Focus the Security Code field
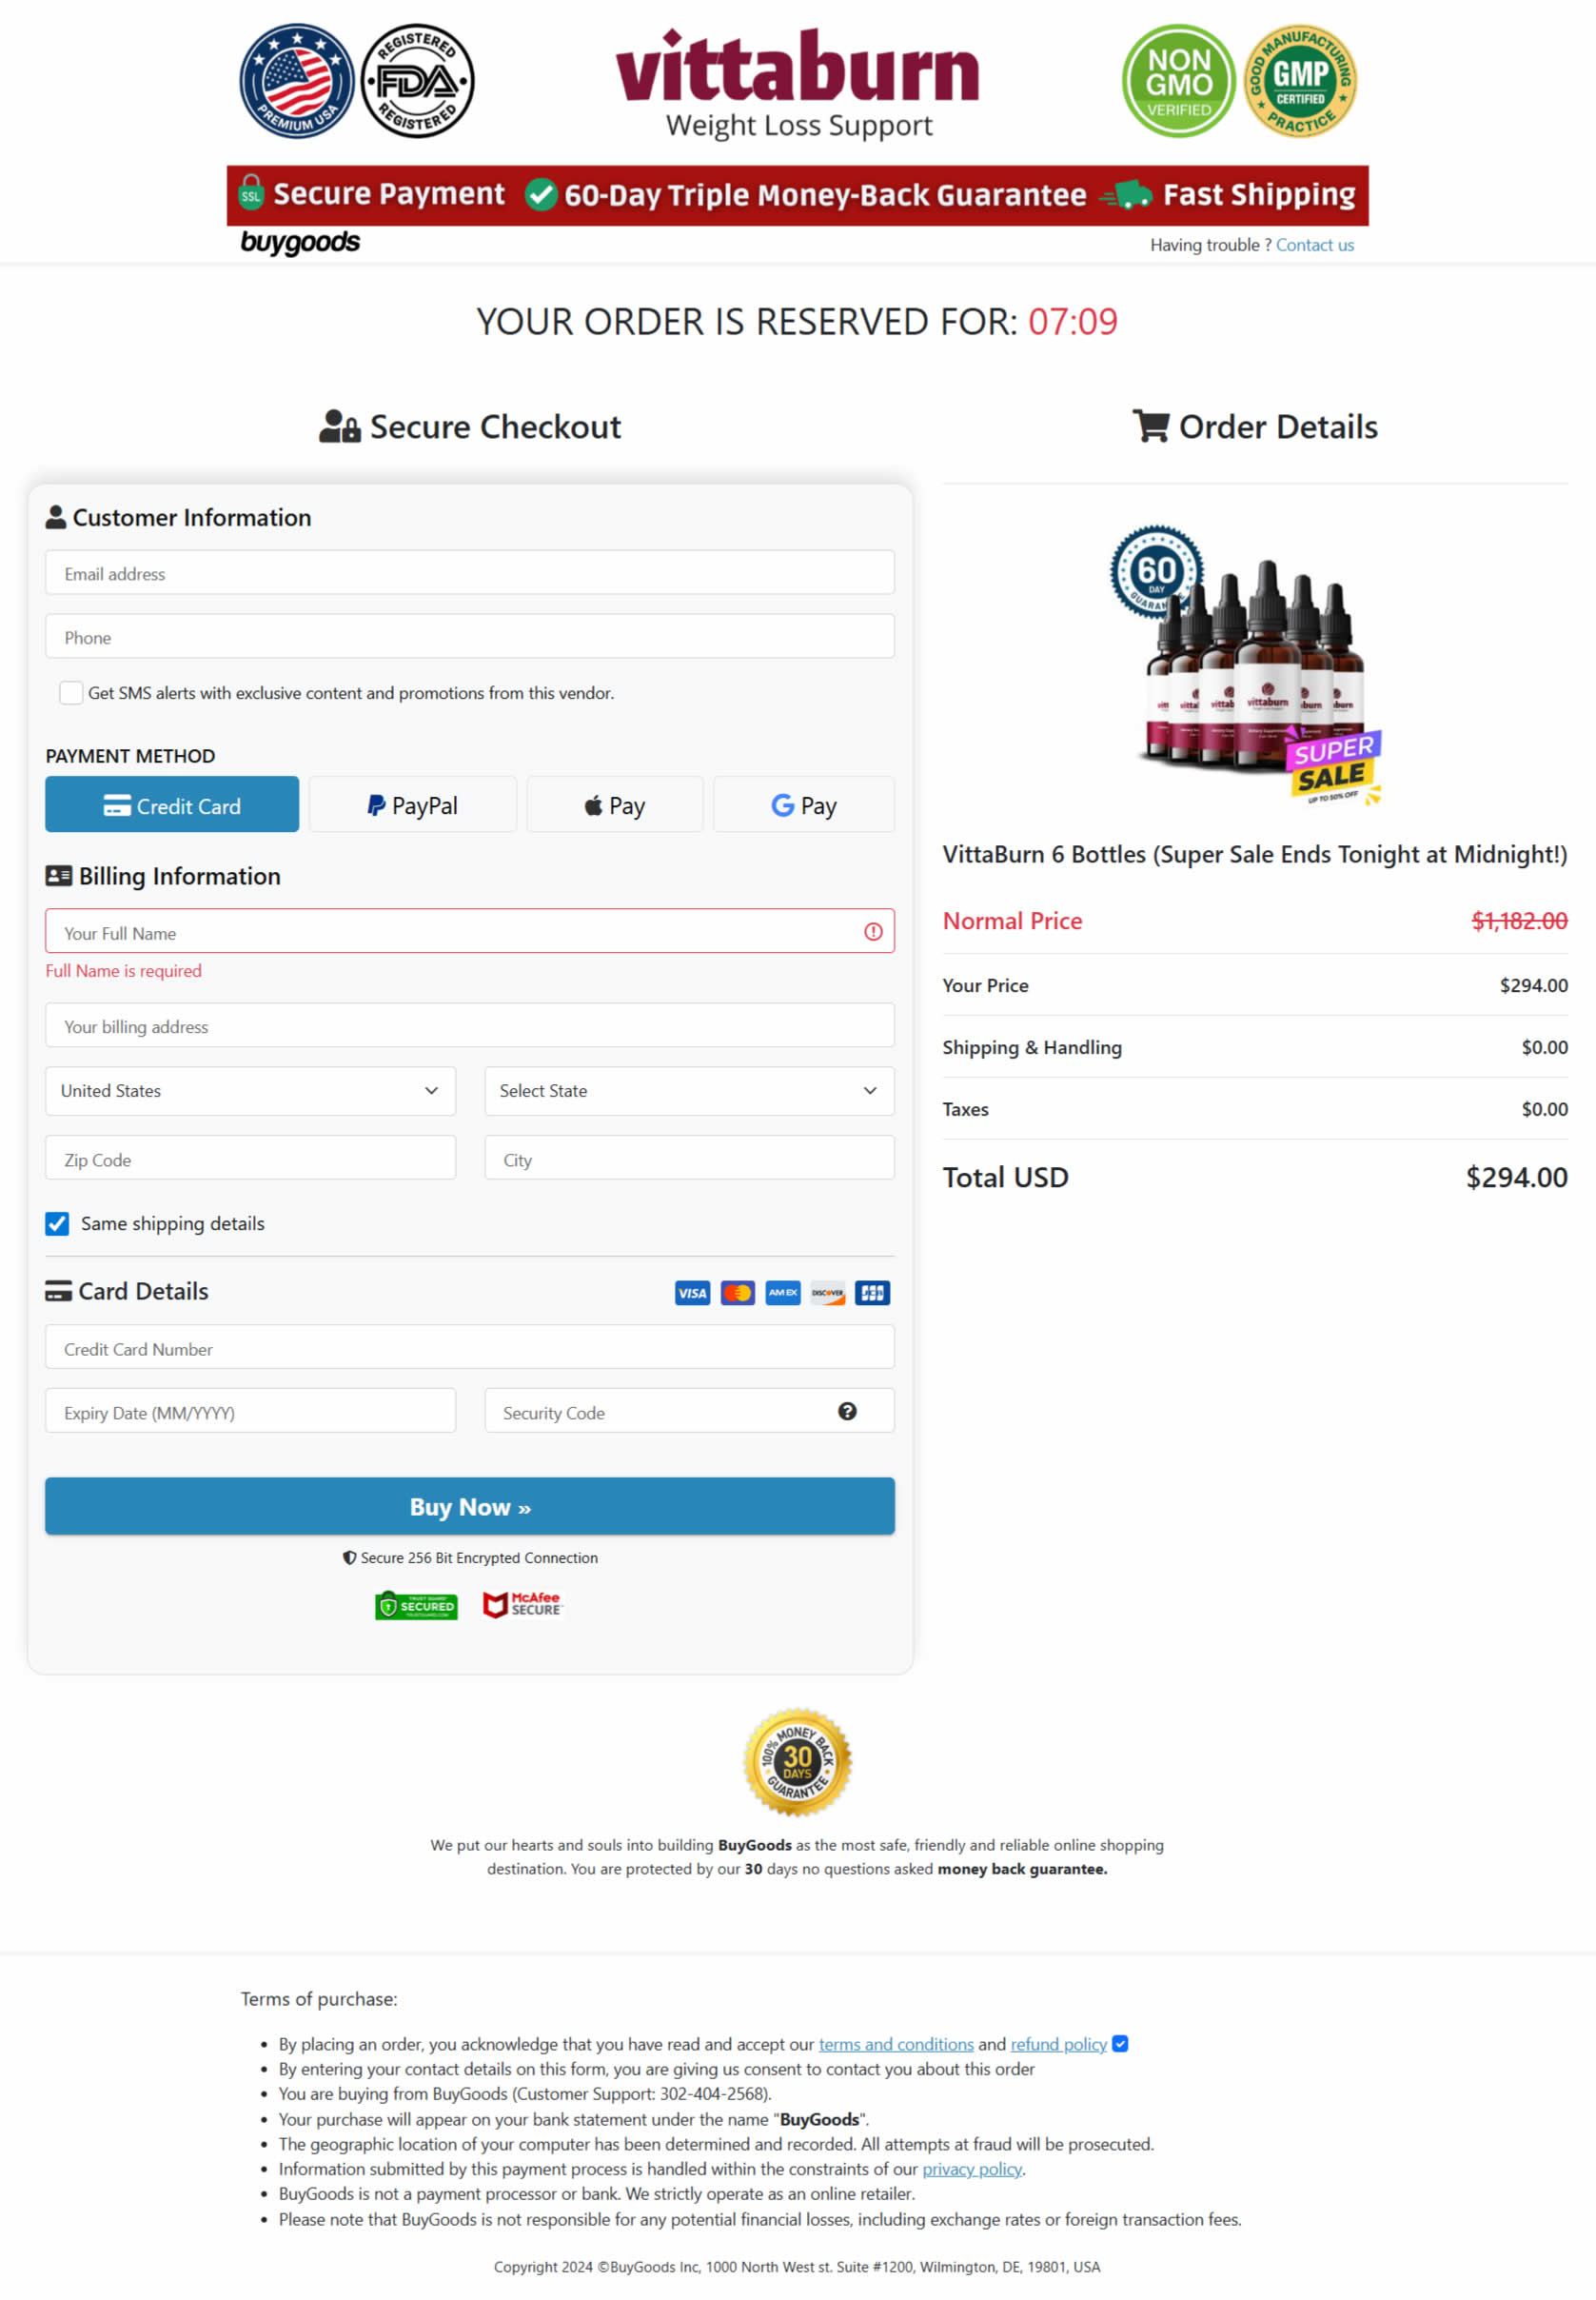Image resolution: width=1596 pixels, height=2300 pixels. (x=689, y=1412)
